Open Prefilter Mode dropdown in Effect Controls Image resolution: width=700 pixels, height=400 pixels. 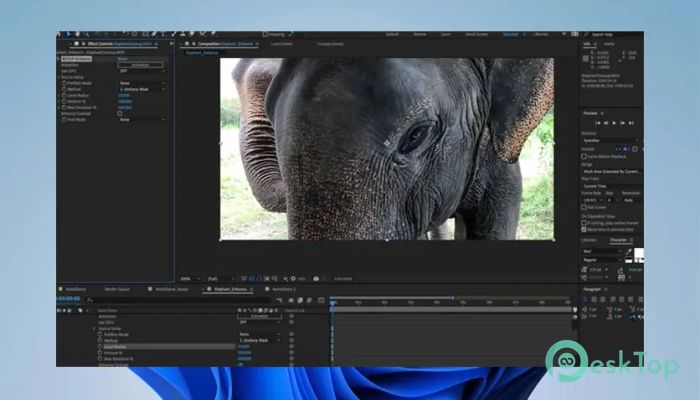coord(142,83)
